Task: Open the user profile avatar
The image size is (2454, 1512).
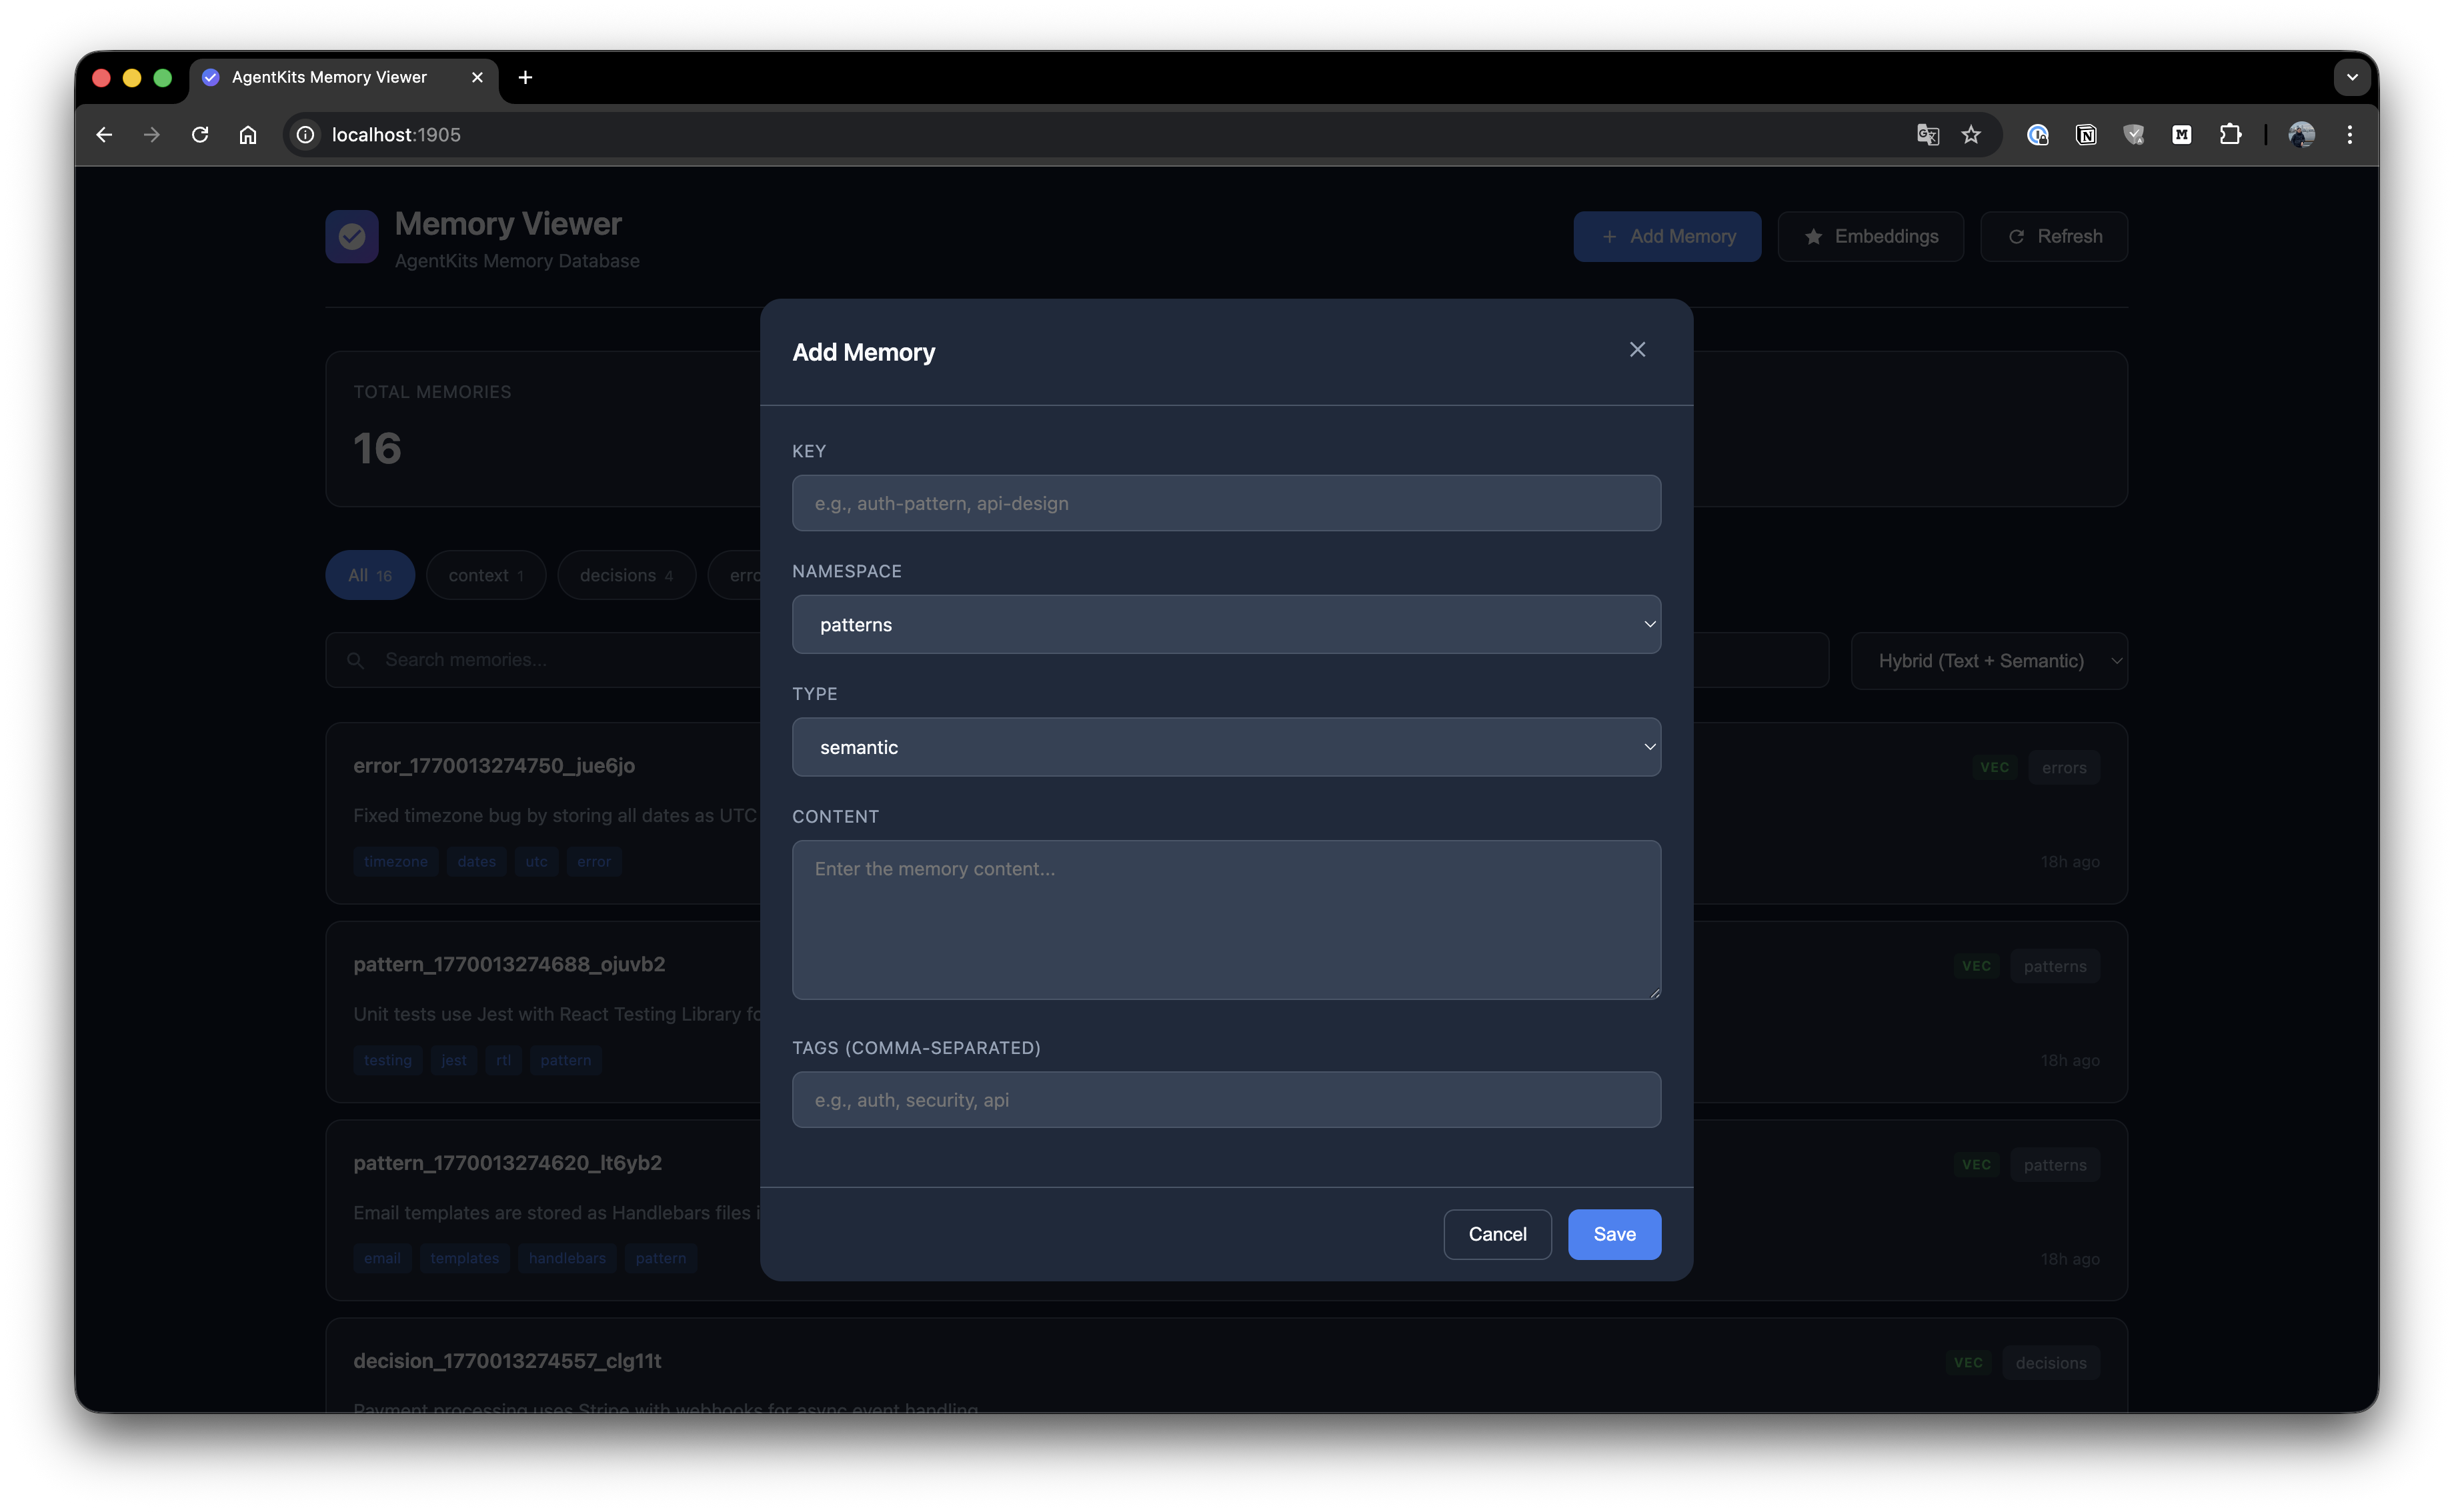Action: (2301, 134)
